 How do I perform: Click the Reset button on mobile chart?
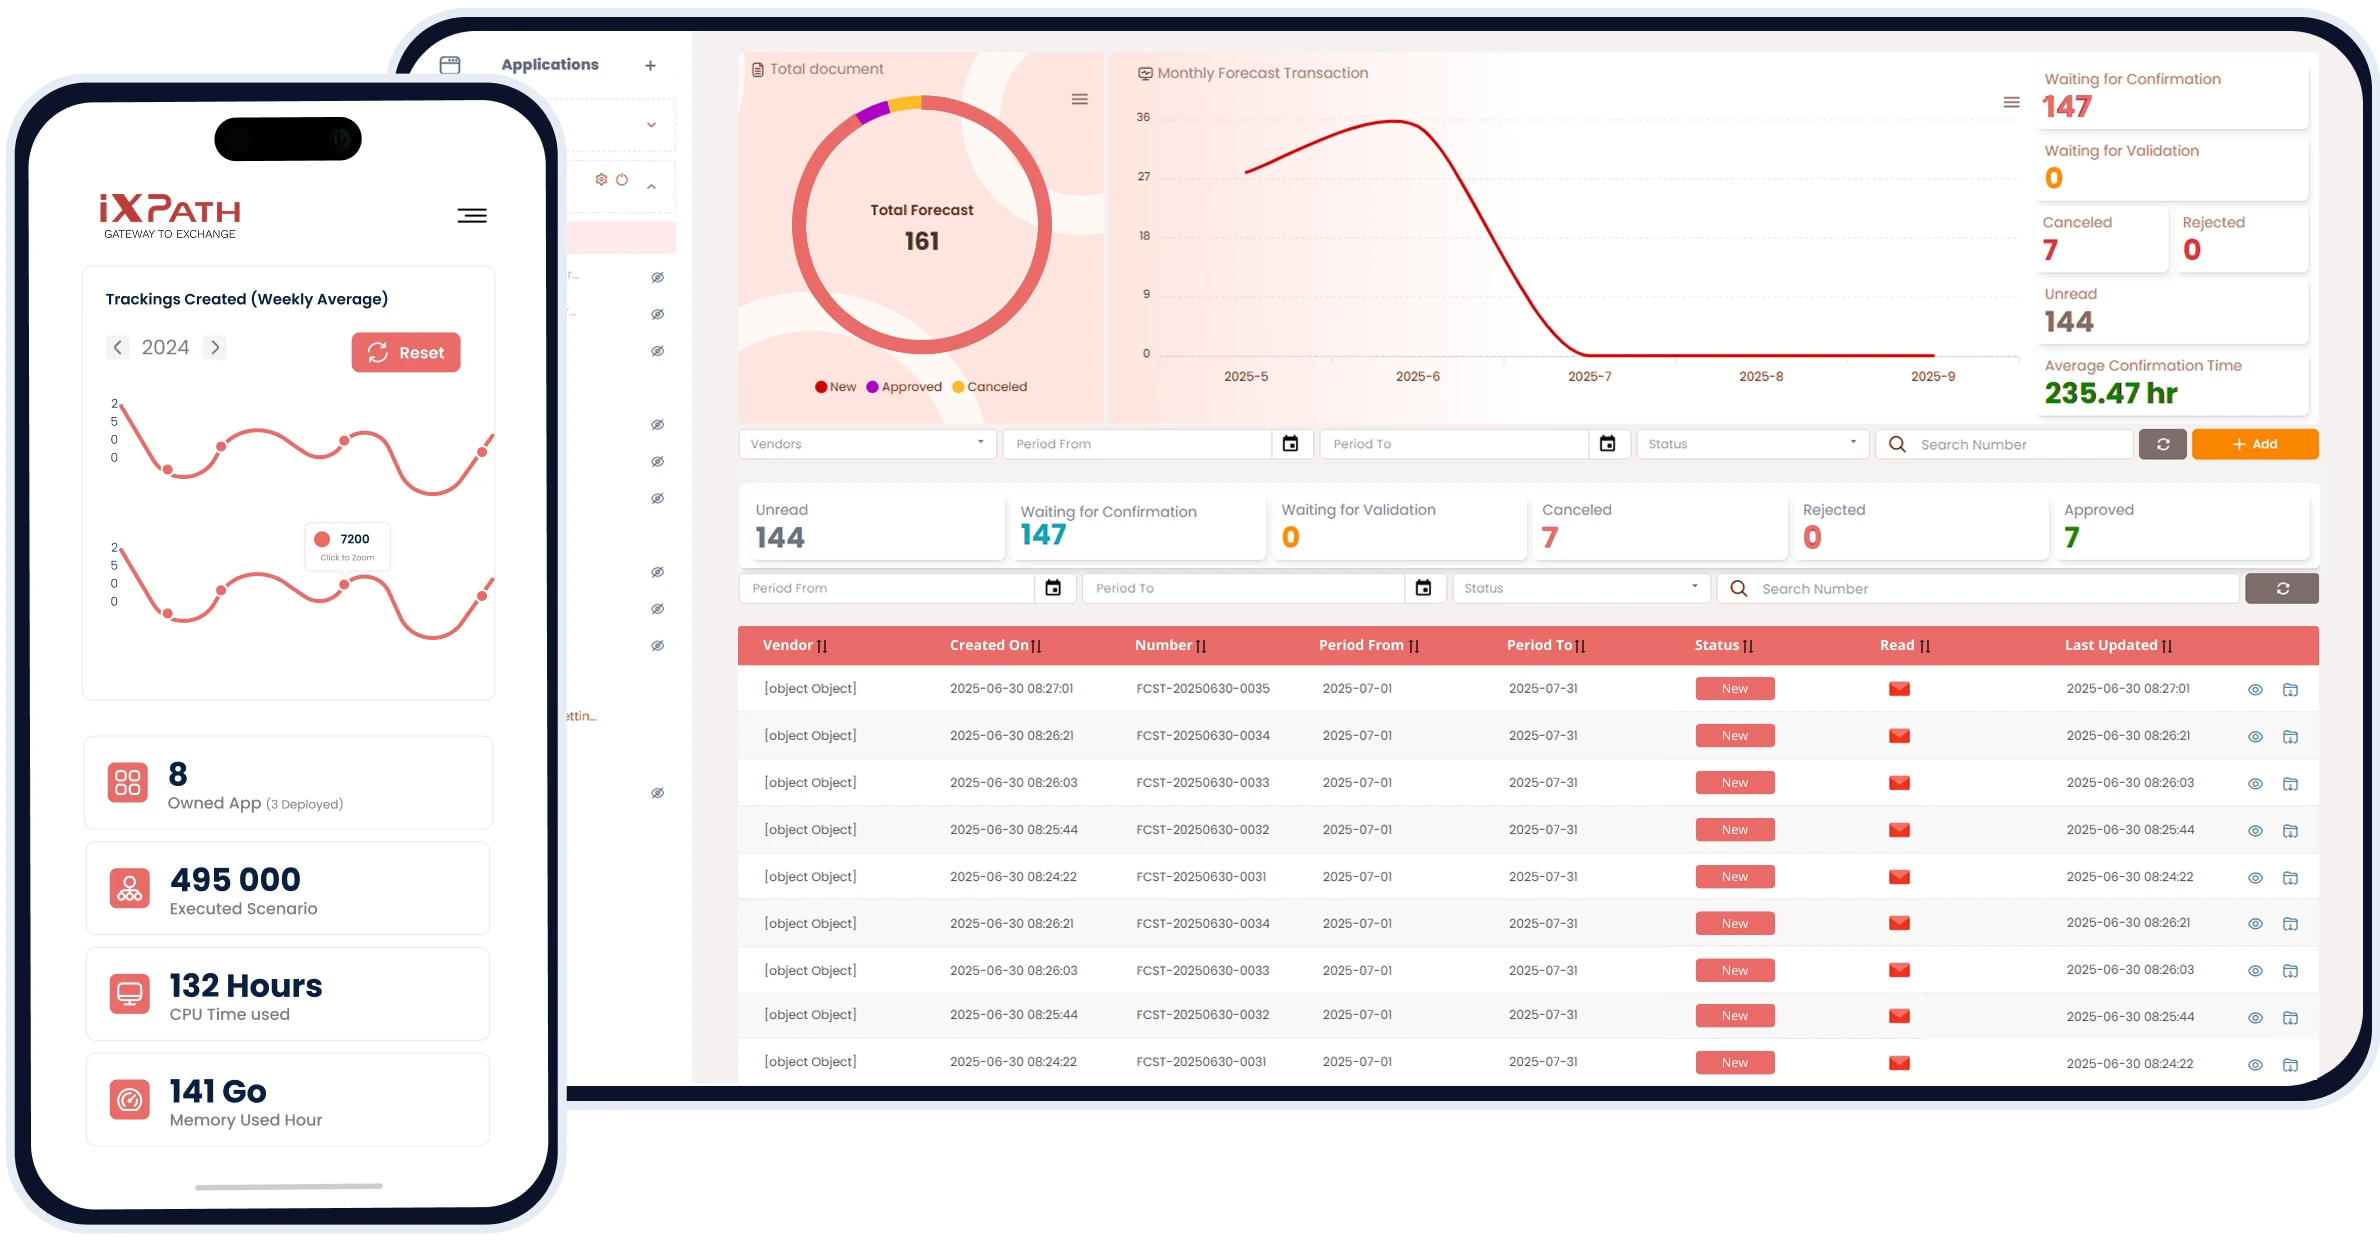406,352
